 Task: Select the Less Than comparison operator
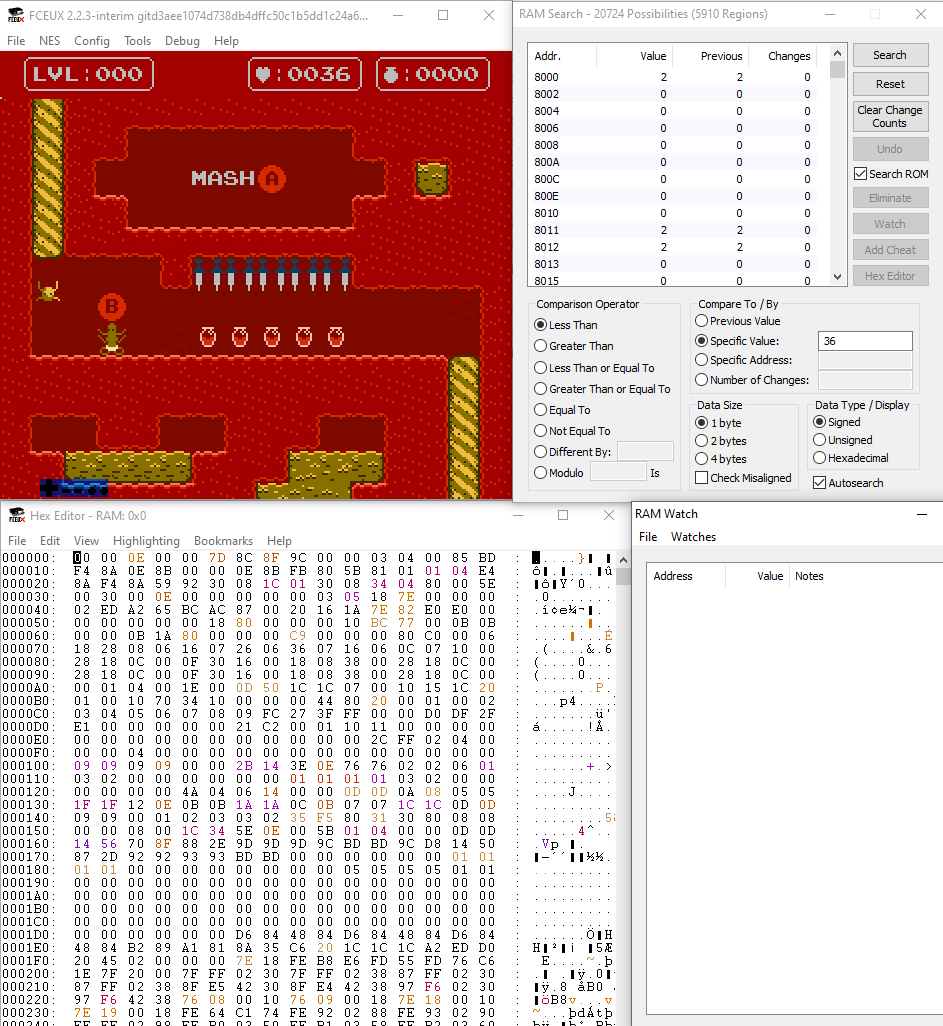point(566,325)
